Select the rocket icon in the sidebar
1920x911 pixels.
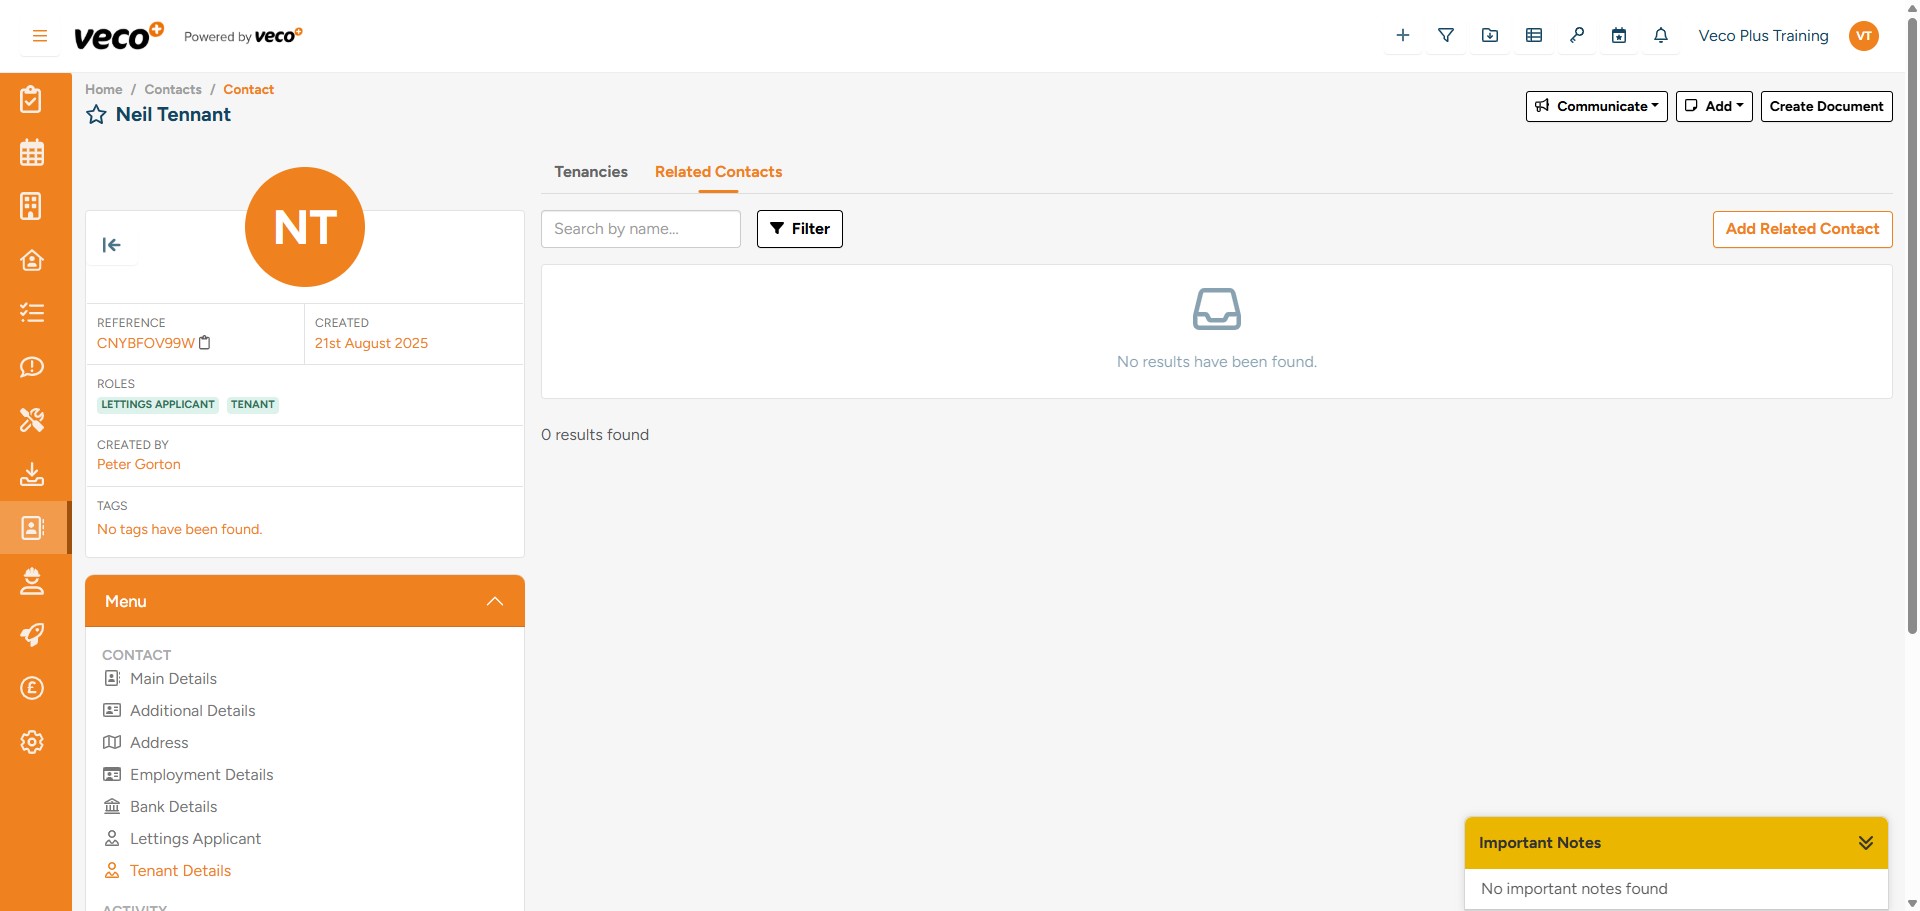[x=32, y=634]
